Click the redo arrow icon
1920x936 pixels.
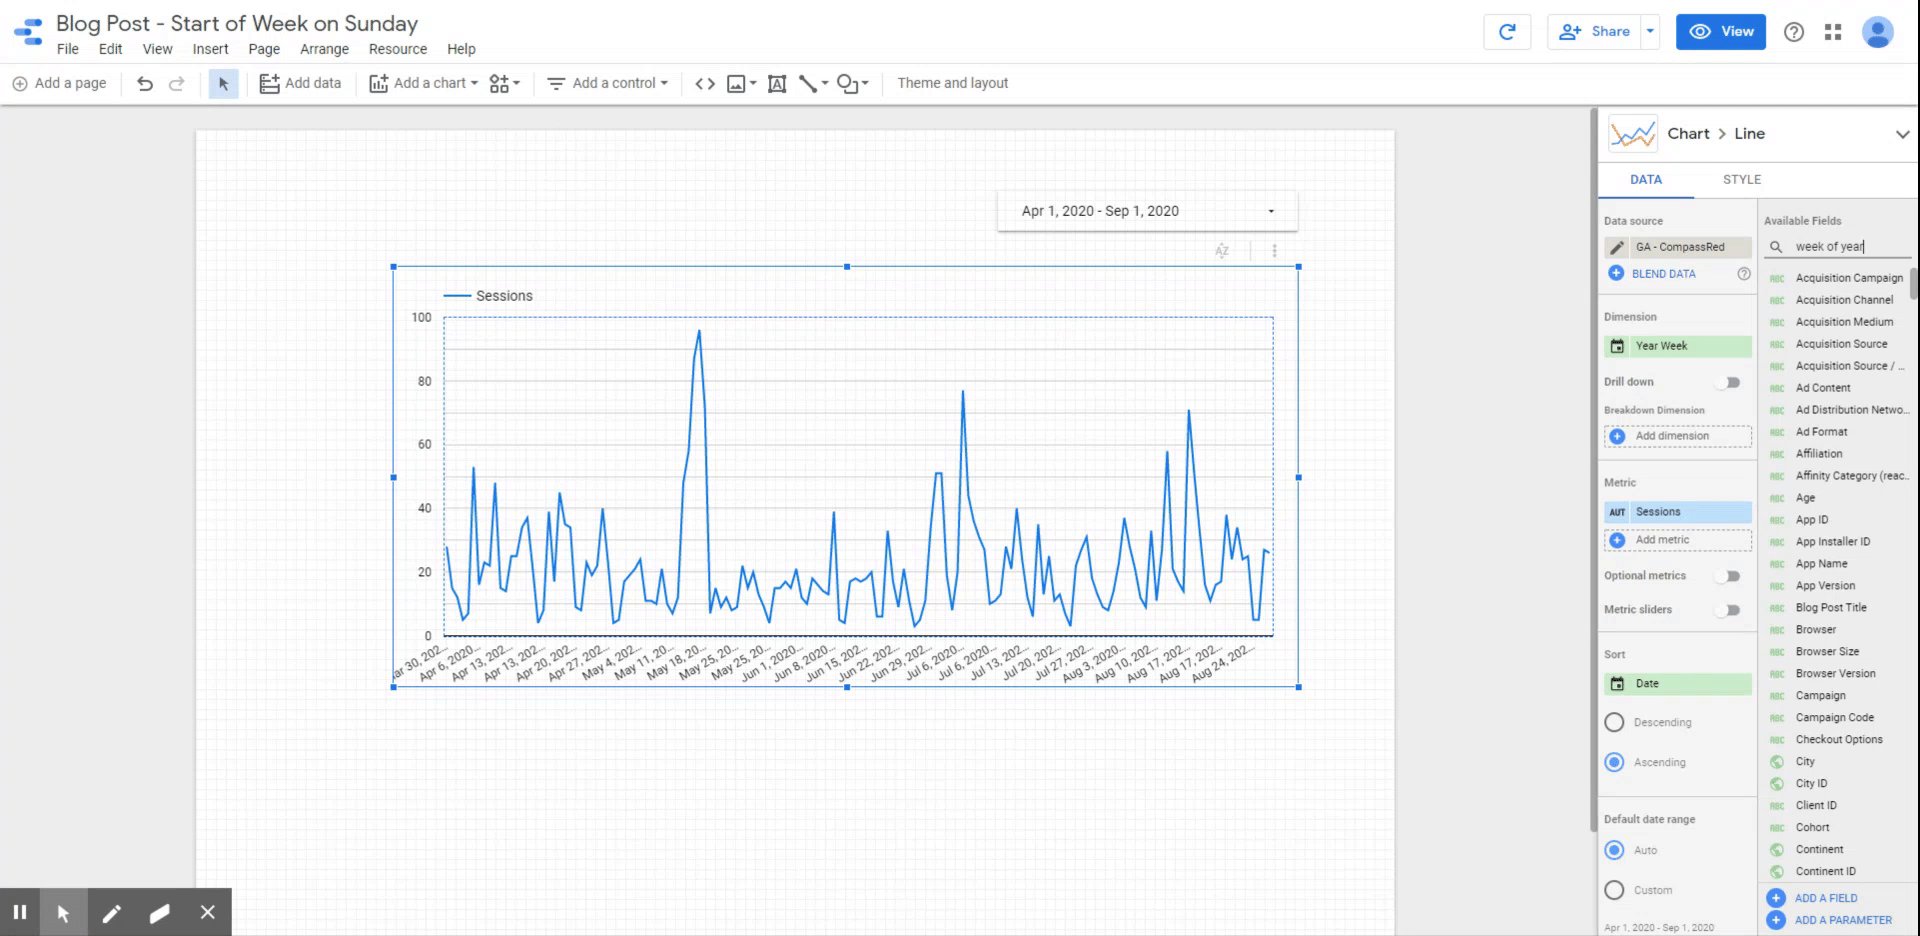click(177, 84)
